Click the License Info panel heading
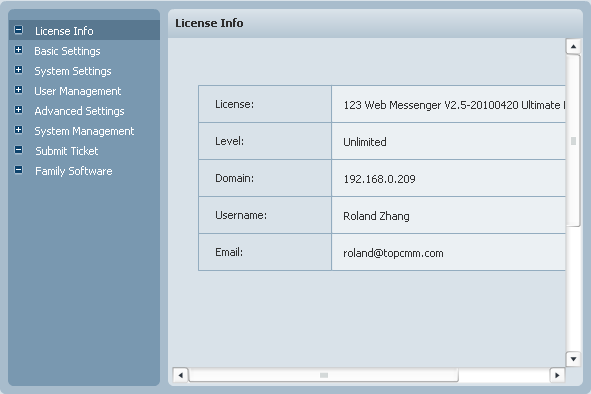 [x=209, y=23]
